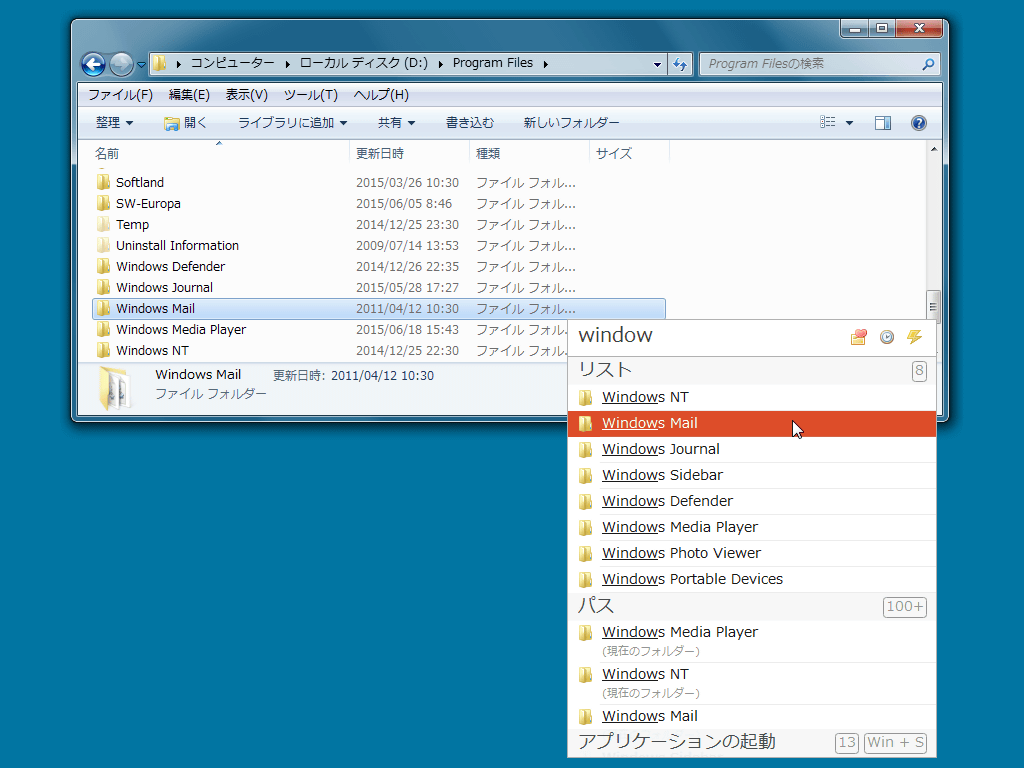Open Windows NT under パス section
This screenshot has height=768, width=1024.
[752, 683]
